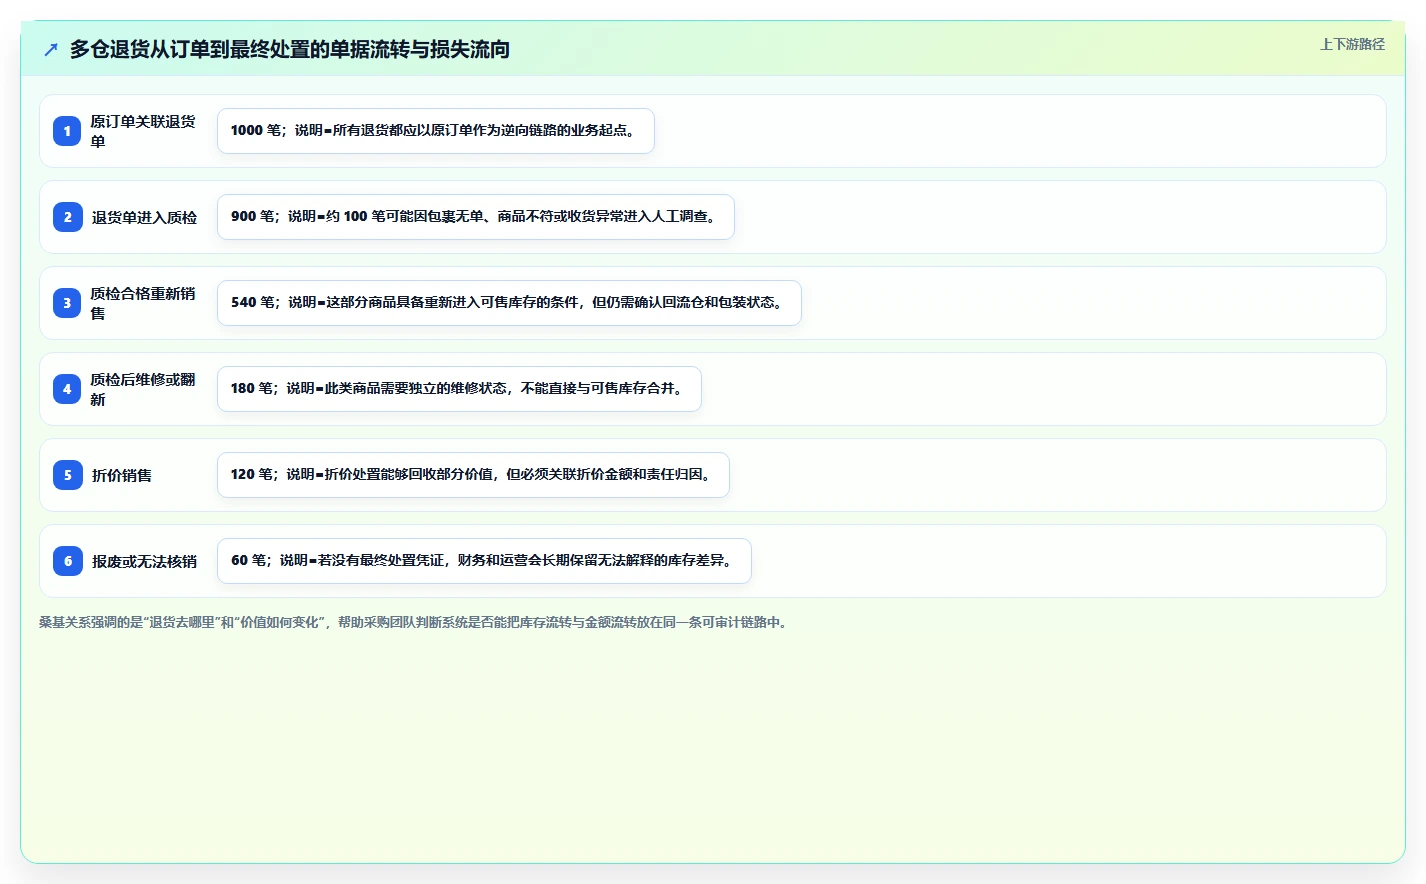Click the 质检后维修或翻新 step label
This screenshot has height=884, width=1426.
(143, 389)
